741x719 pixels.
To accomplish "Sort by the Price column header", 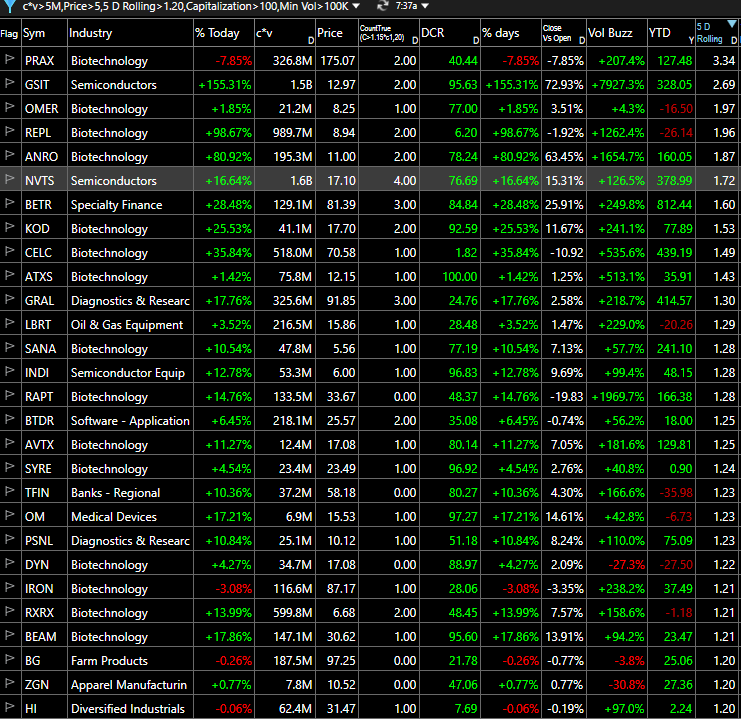I will 337,33.
